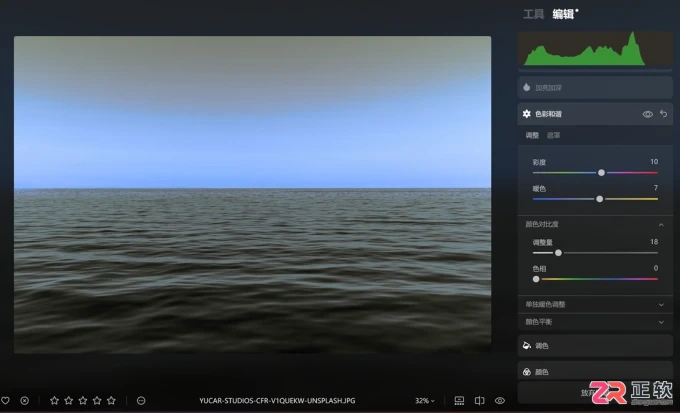Click the circled minus color label icon
The height and width of the screenshot is (413, 680).
141,400
